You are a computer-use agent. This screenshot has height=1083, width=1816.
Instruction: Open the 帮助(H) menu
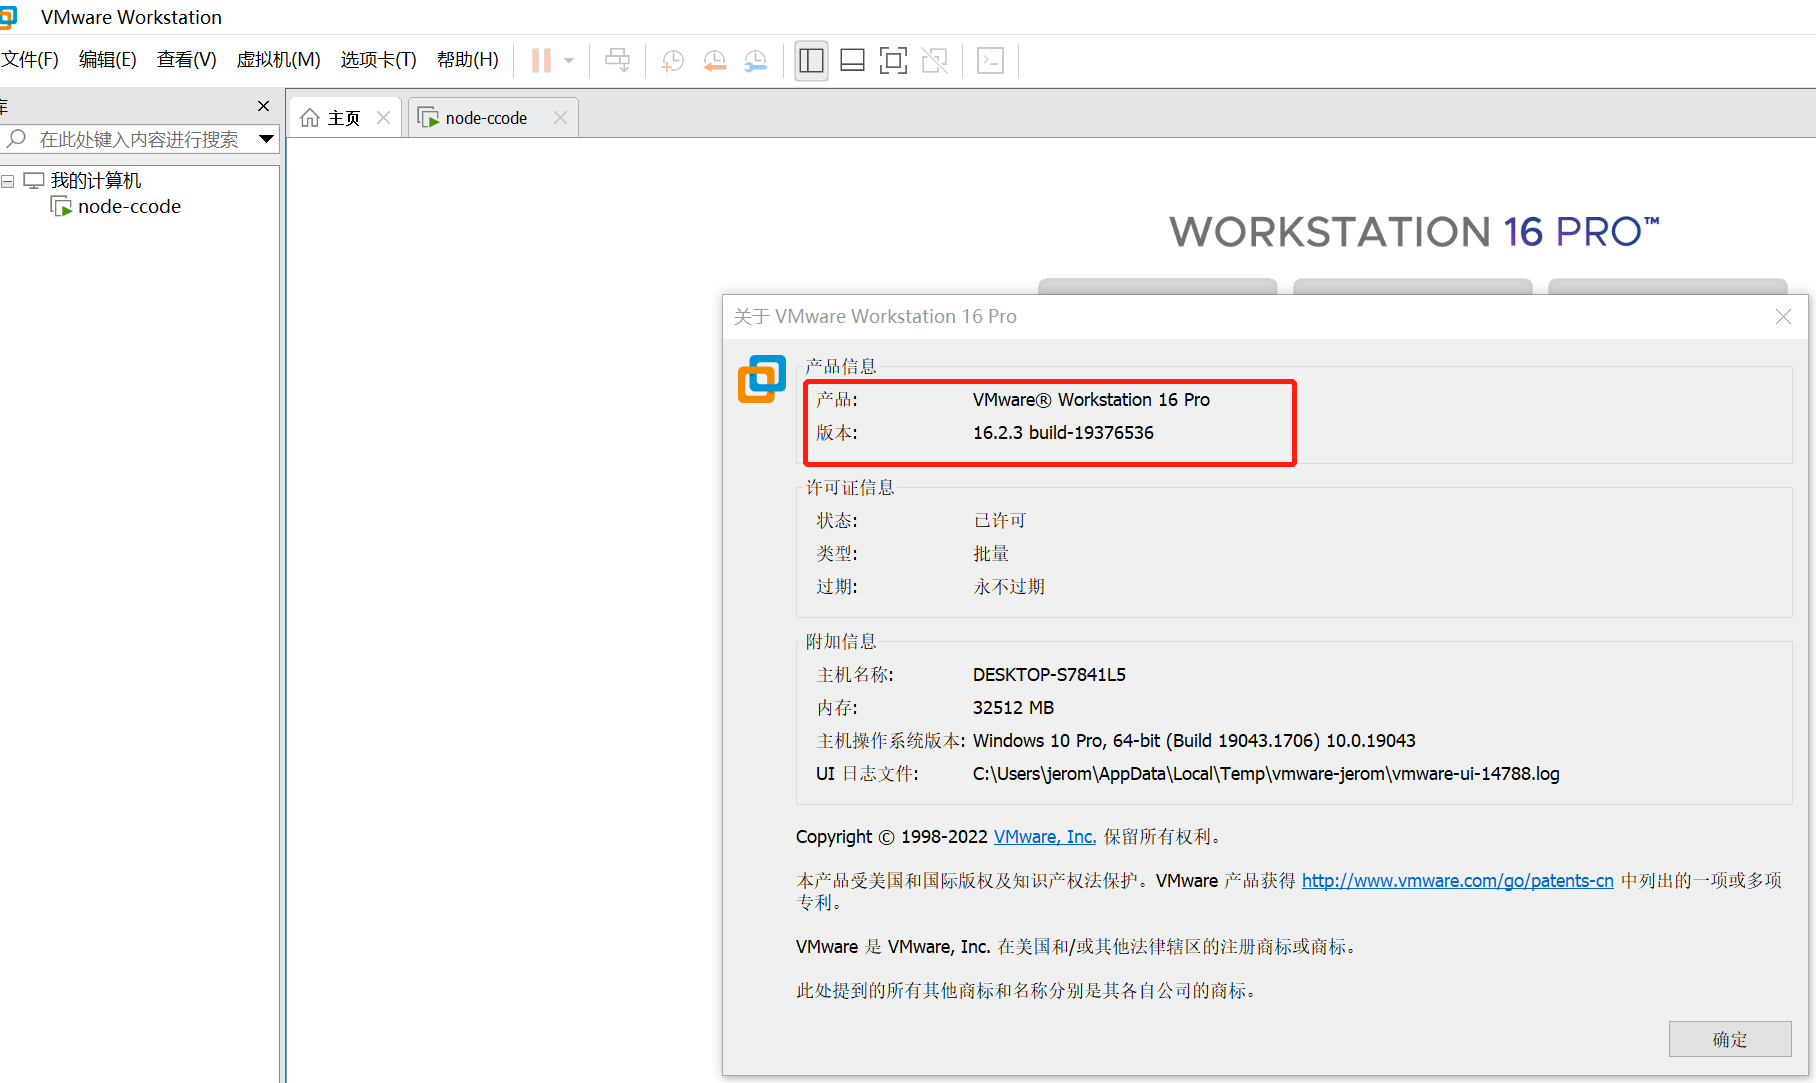[467, 60]
